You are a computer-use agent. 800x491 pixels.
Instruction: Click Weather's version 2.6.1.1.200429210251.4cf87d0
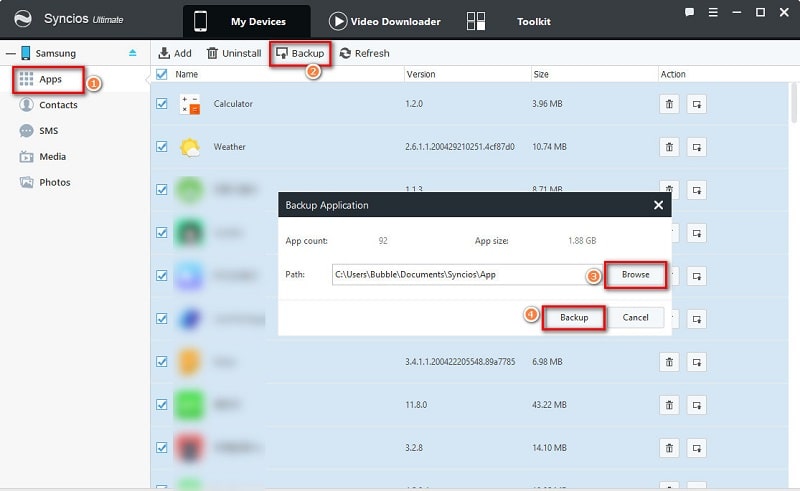pyautogui.click(x=460, y=146)
